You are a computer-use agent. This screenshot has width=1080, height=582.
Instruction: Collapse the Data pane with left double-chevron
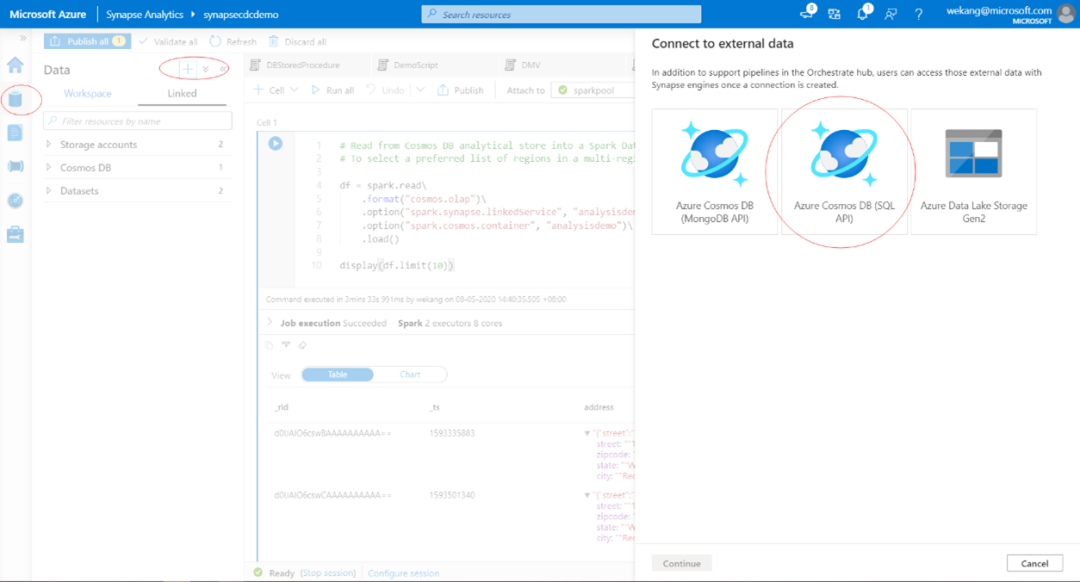point(223,70)
